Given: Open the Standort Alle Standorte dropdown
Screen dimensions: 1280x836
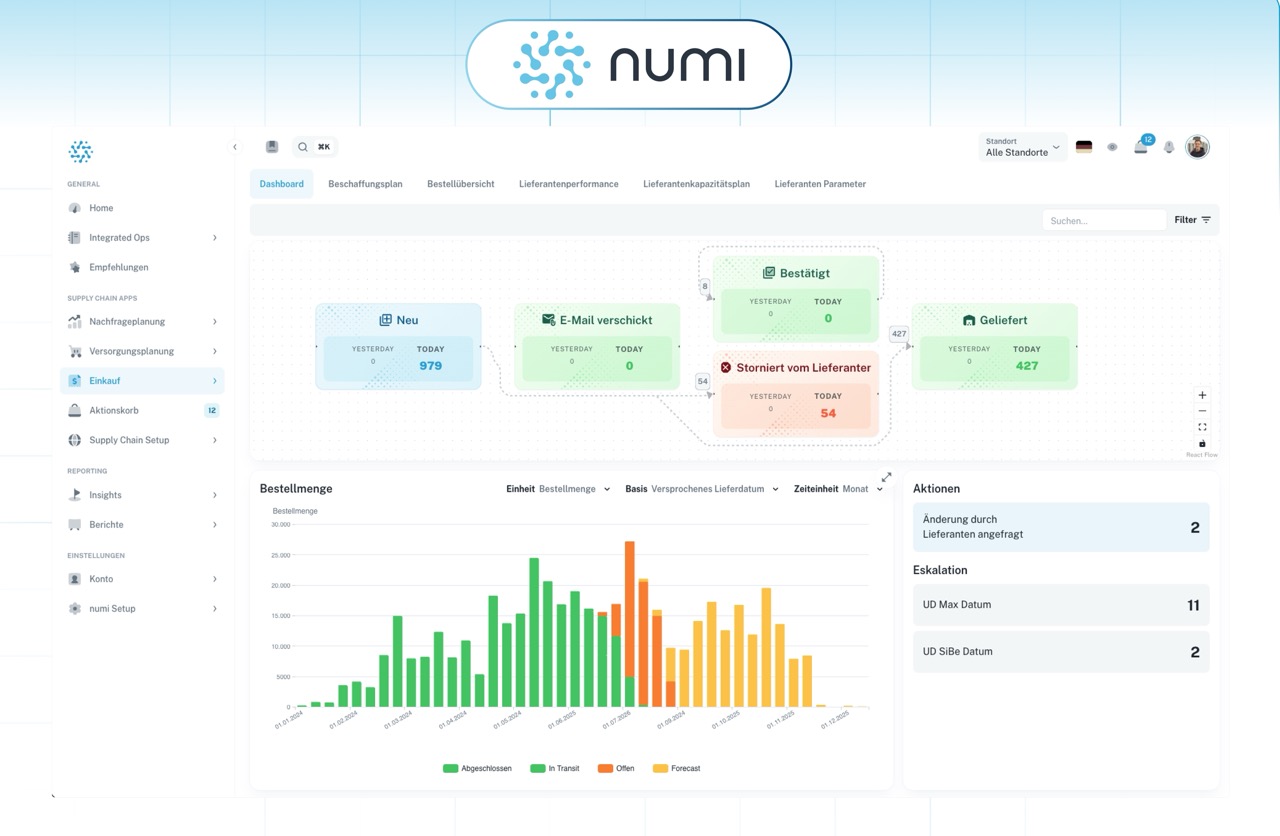Looking at the screenshot, I should pos(1023,147).
